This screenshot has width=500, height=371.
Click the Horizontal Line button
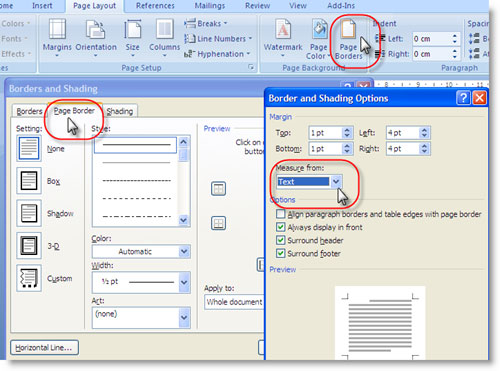[44, 348]
